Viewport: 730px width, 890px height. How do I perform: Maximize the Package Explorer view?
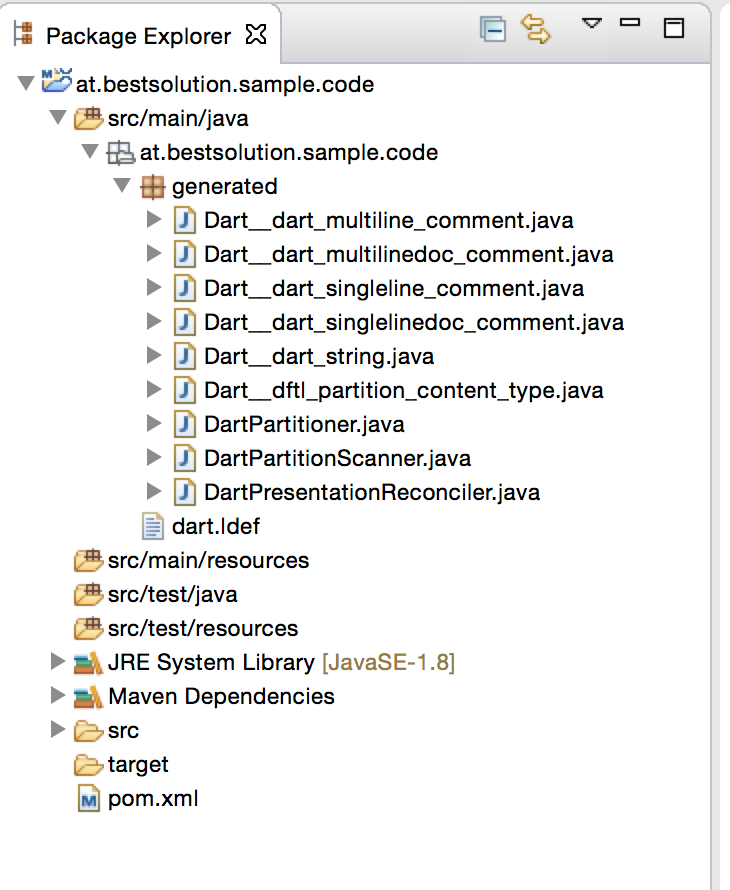point(674,28)
